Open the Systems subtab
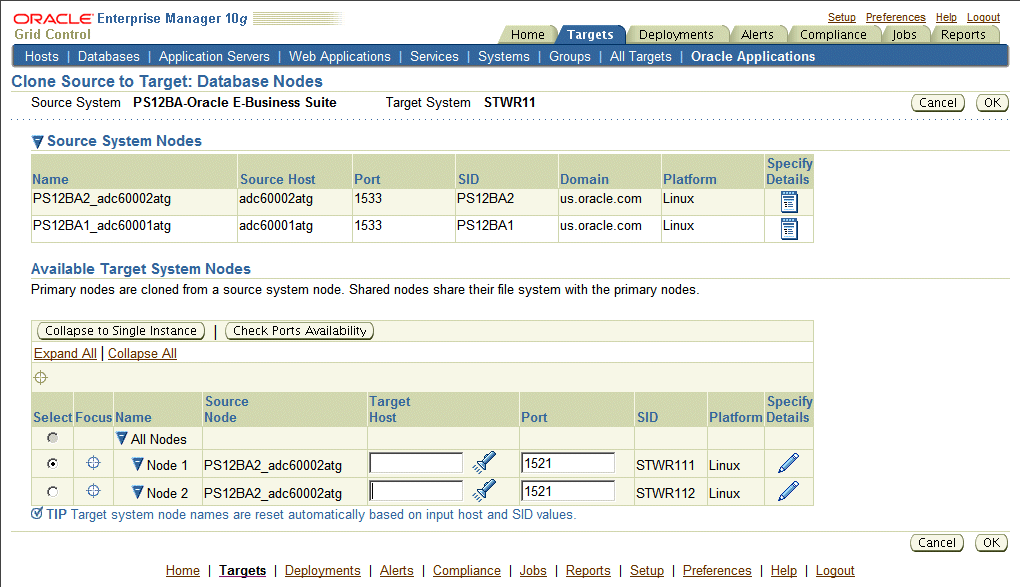Screen dimensions: 1020x587 (503, 57)
